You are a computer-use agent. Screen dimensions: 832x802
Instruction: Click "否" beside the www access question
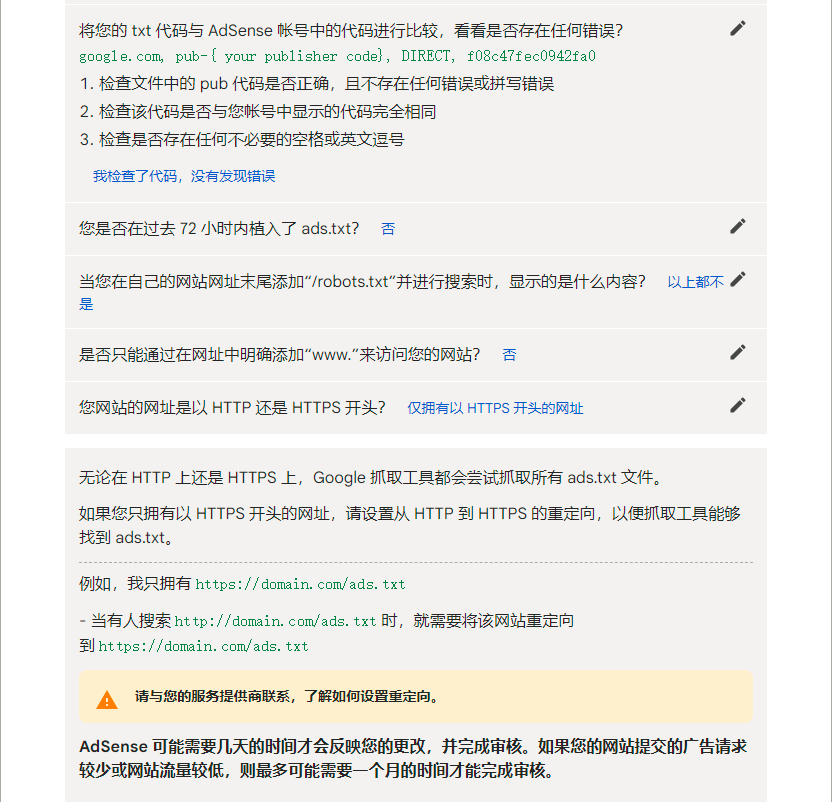pyautogui.click(x=510, y=354)
